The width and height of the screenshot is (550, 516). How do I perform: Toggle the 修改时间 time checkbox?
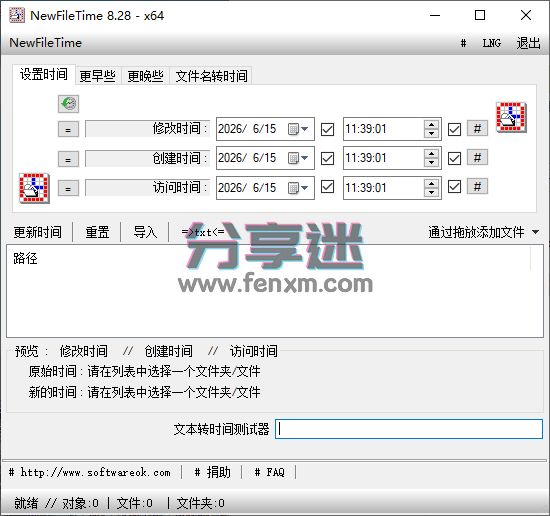point(454,129)
